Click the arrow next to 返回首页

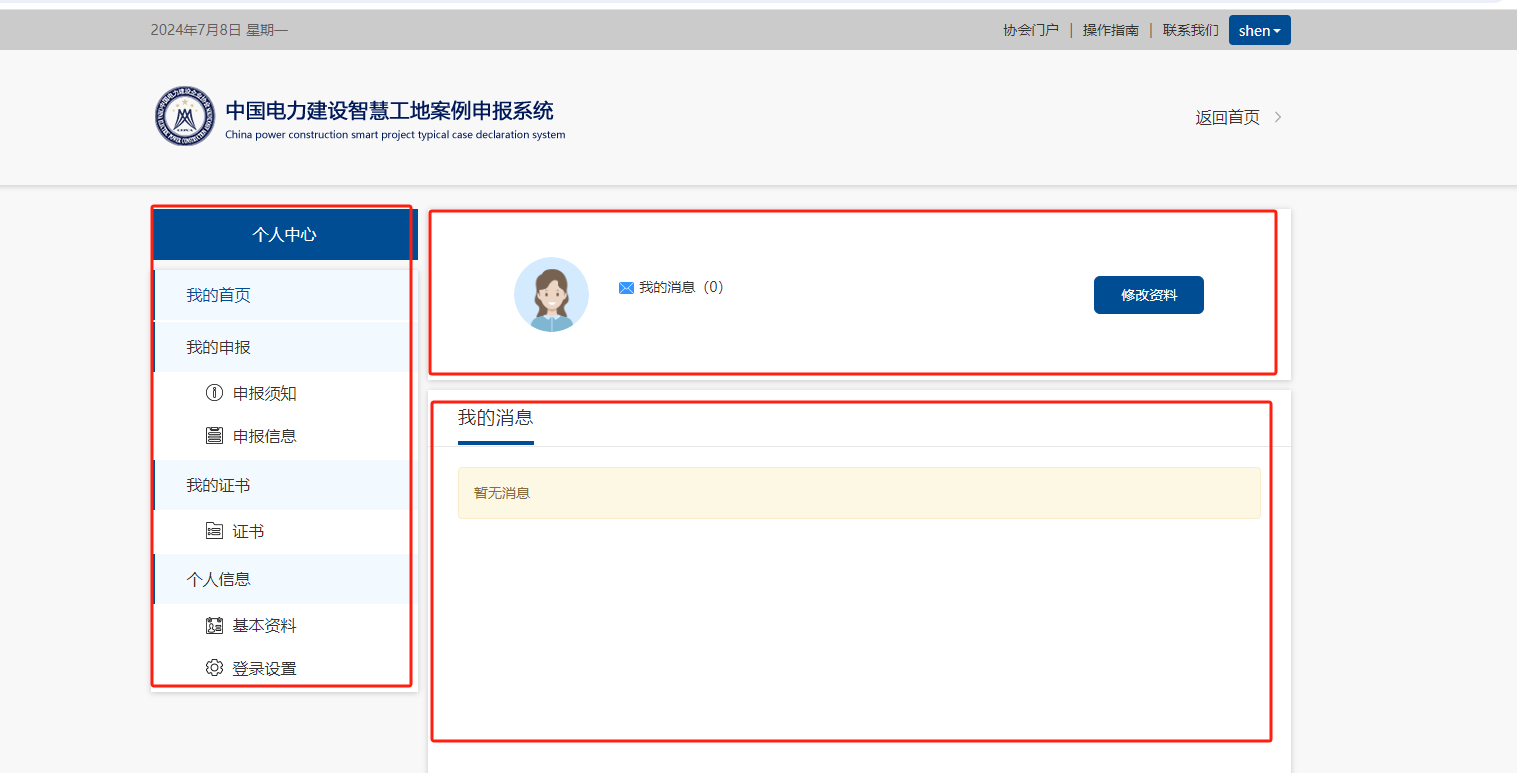[1278, 117]
